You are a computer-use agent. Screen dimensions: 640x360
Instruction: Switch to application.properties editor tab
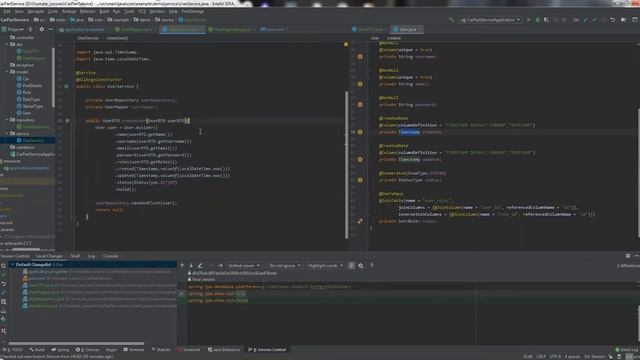(x=84, y=29)
